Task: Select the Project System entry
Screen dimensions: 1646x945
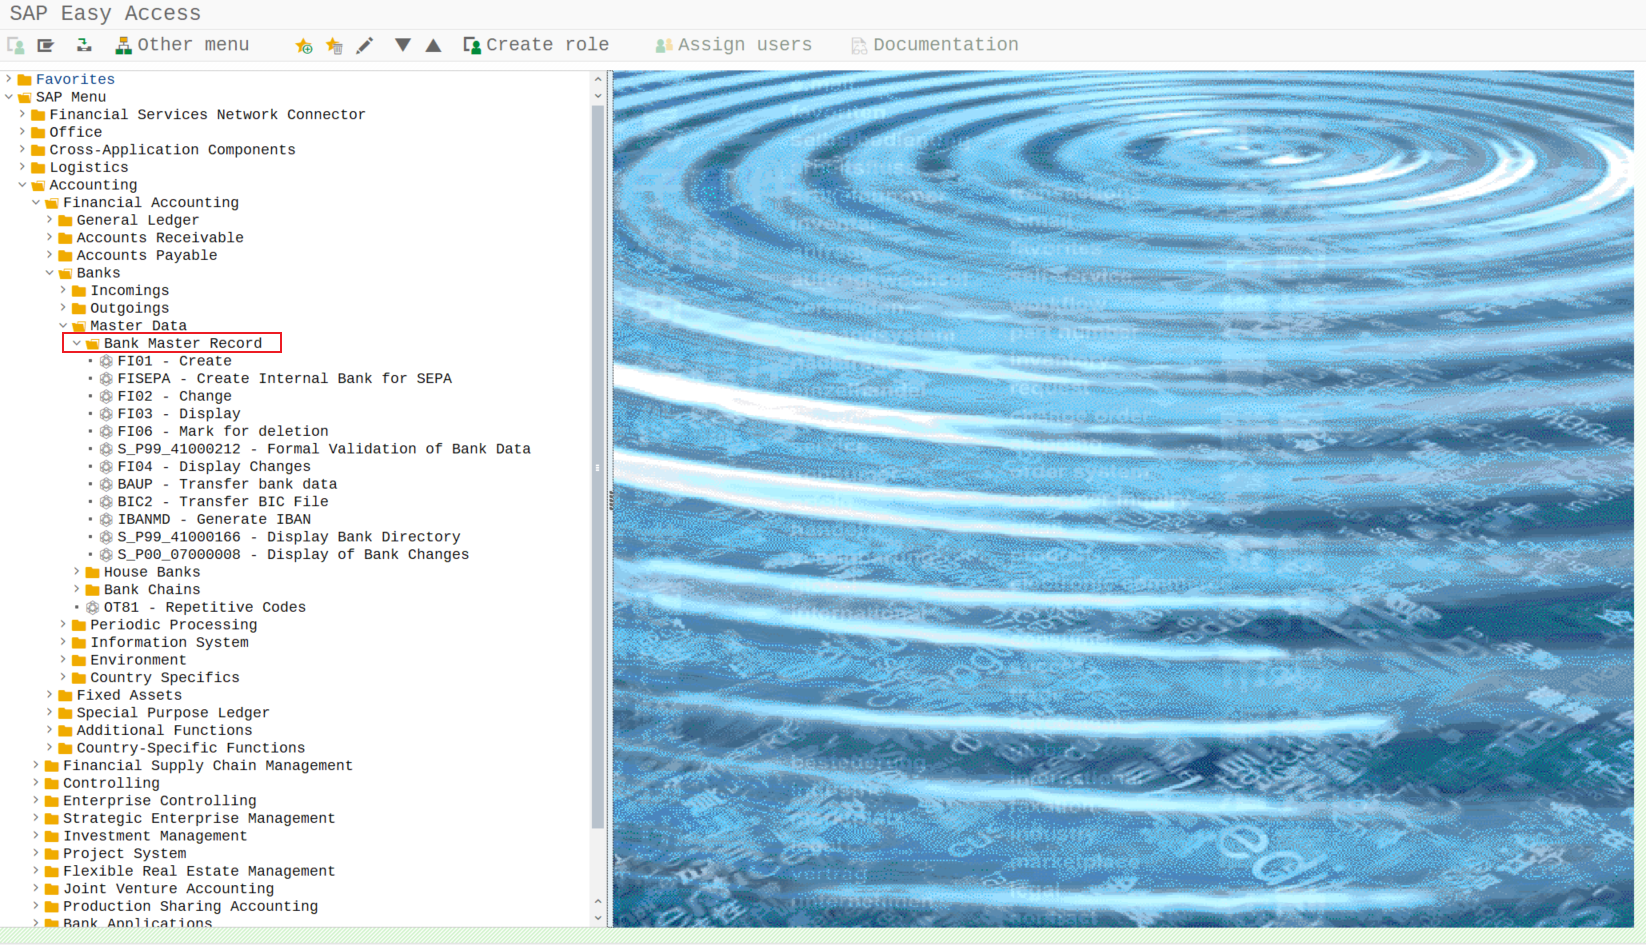Action: click(x=125, y=854)
